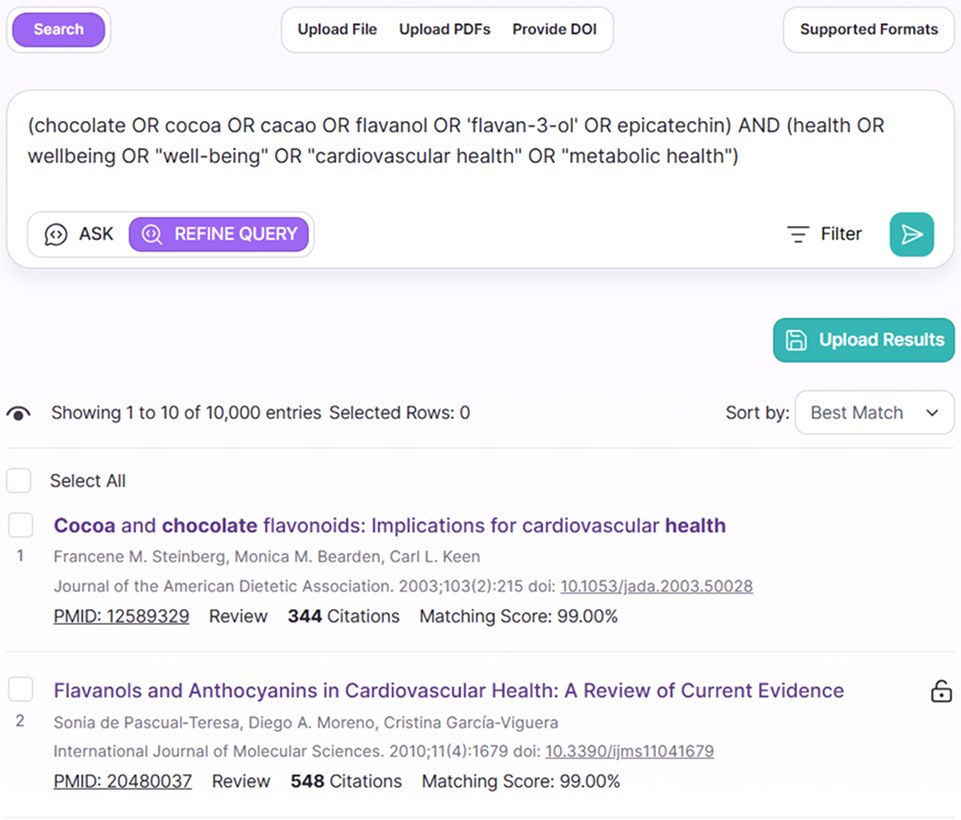Open DOI link 10.1053/jada.2003.50028
The width and height of the screenshot is (961, 820).
pyautogui.click(x=656, y=587)
